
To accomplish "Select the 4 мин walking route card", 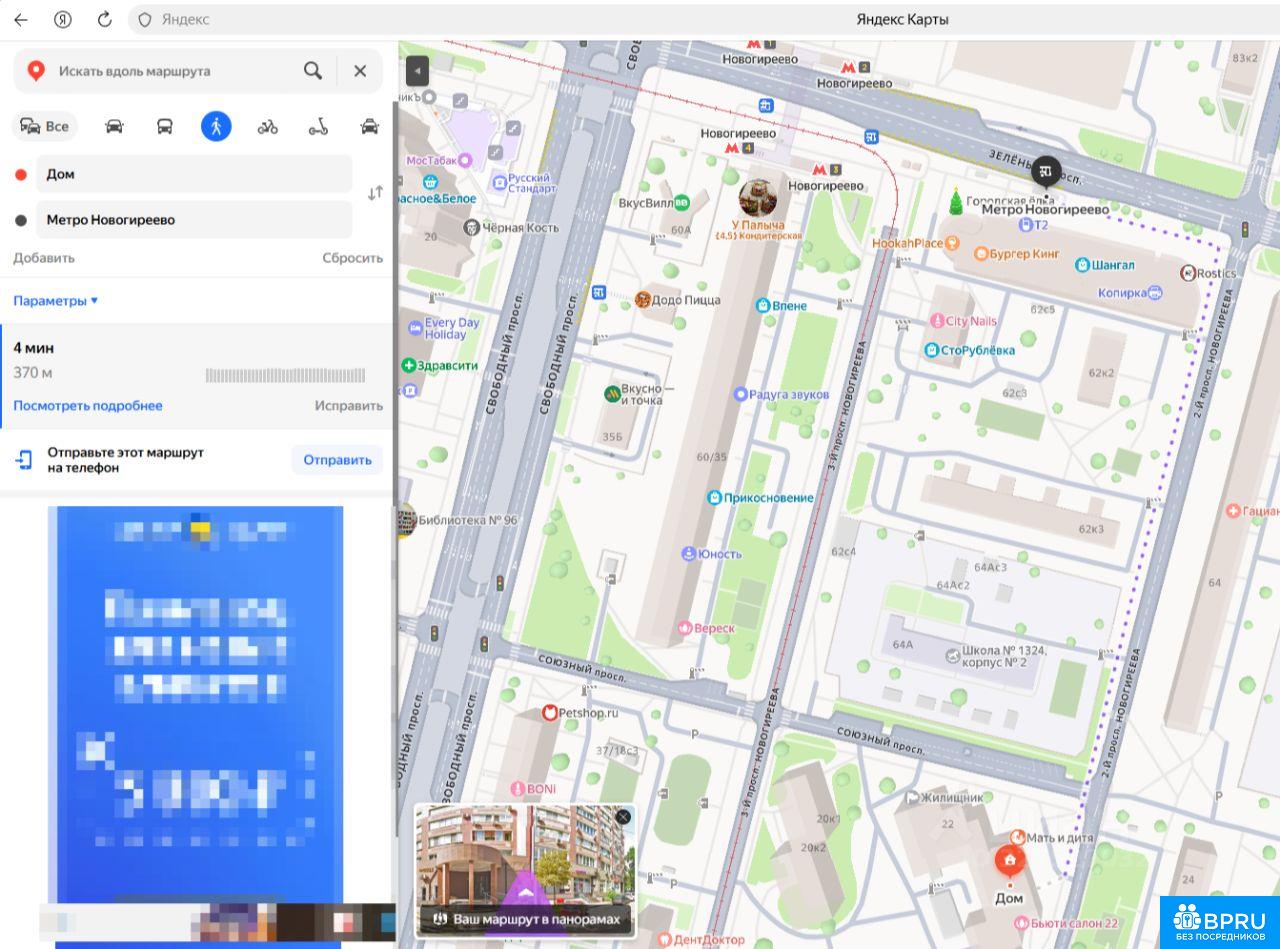I will click(x=198, y=376).
